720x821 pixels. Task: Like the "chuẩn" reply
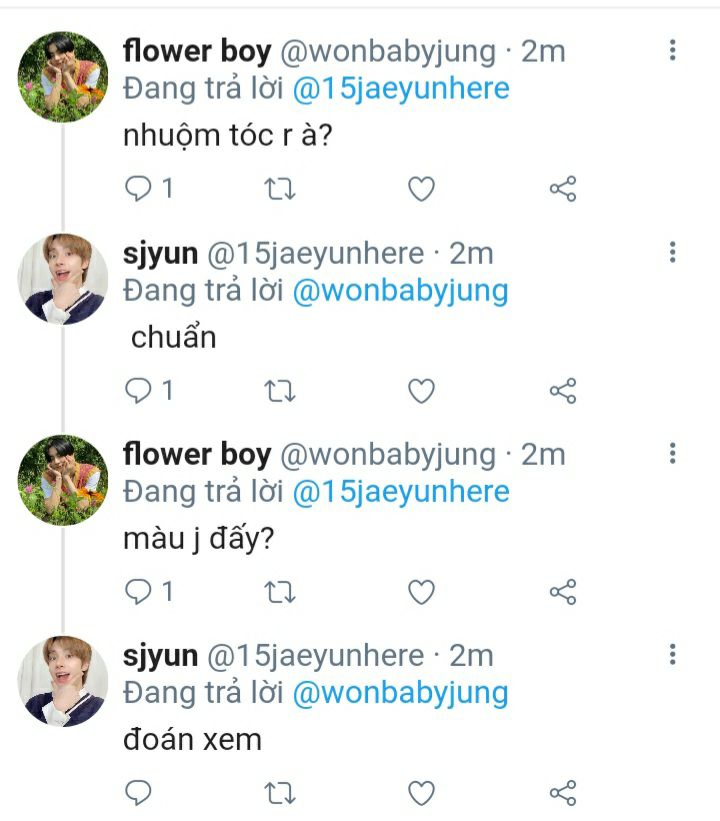[422, 391]
